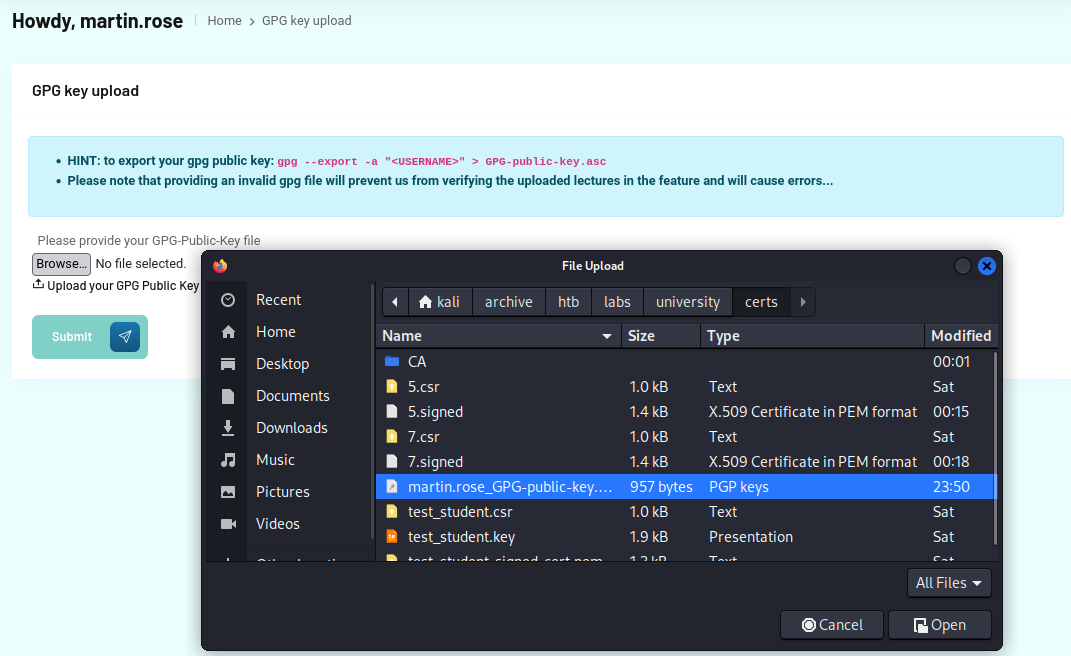Click the Firefox logo in dialog title bar
This screenshot has height=656, width=1071.
pyautogui.click(x=220, y=266)
